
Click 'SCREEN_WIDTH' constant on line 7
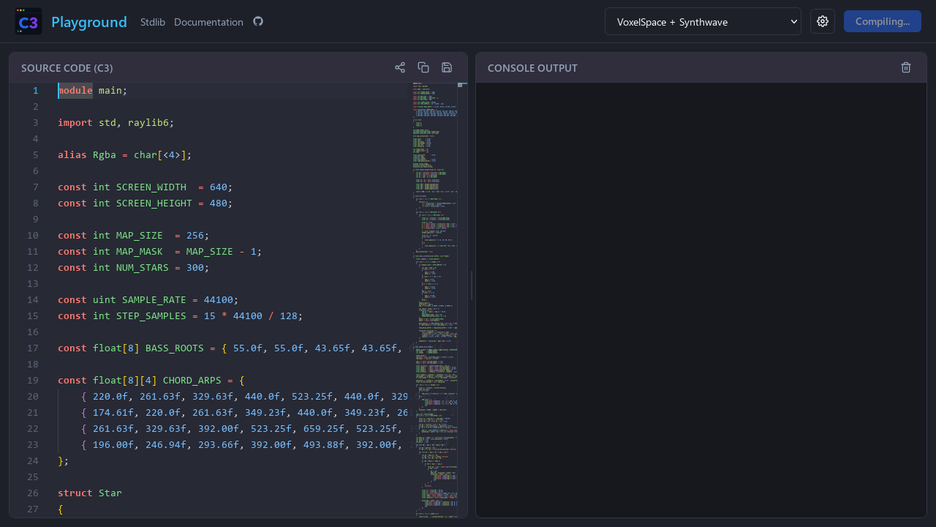click(x=151, y=187)
